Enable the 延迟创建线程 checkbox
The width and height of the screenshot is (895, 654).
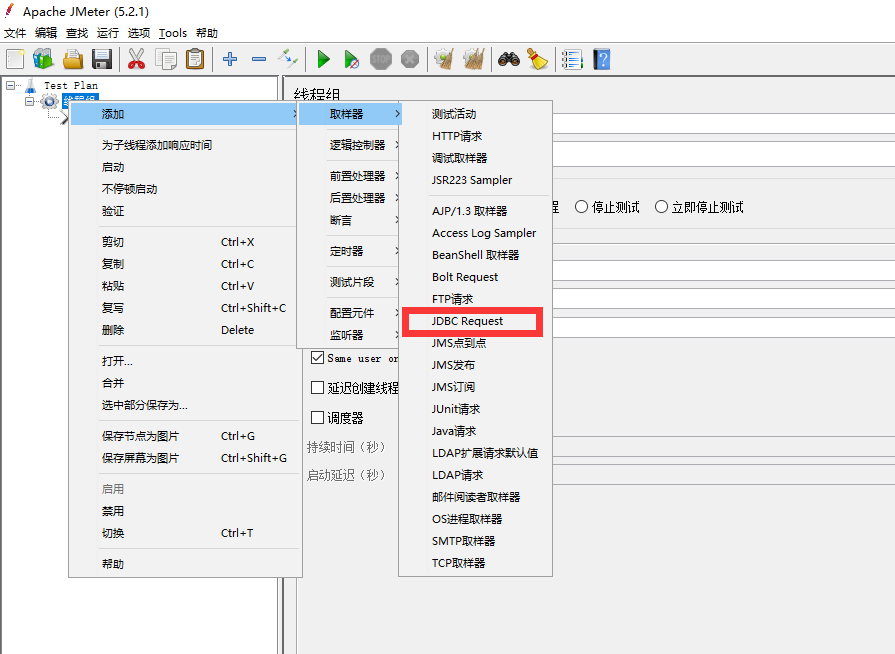point(318,388)
